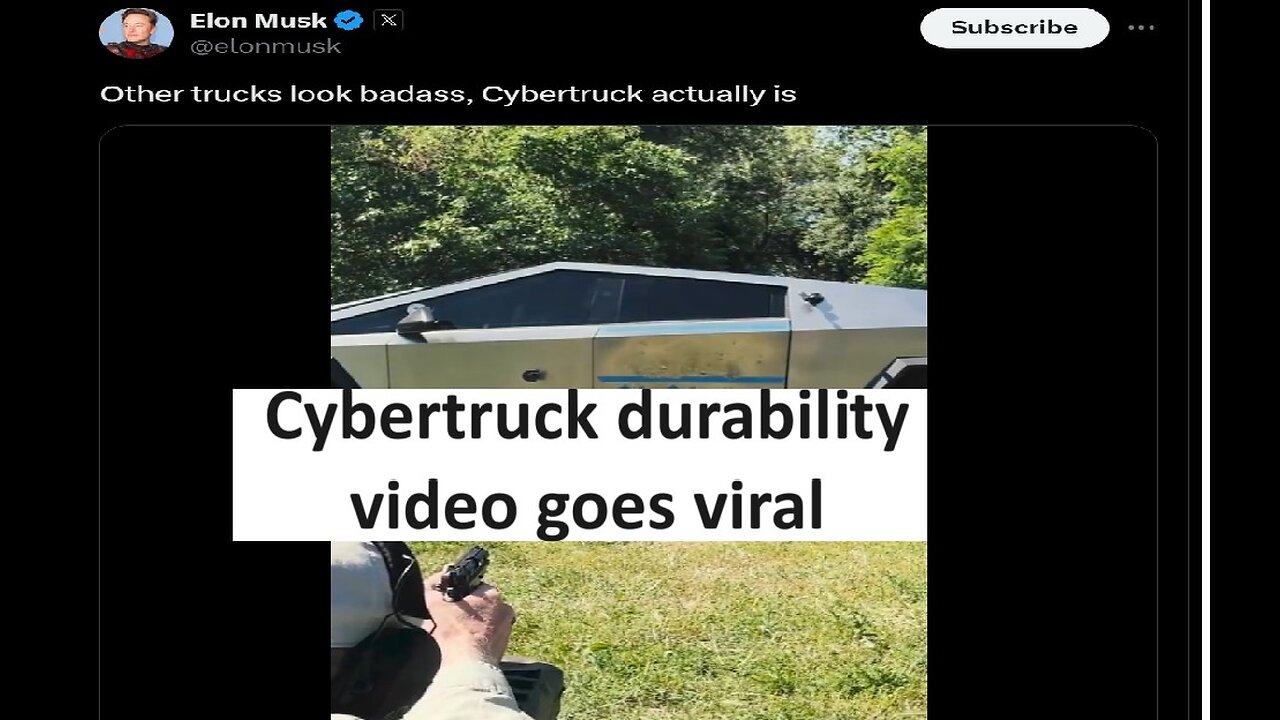This screenshot has width=1280, height=720.
Task: Click the grass area beside the shooter
Action: point(720,630)
